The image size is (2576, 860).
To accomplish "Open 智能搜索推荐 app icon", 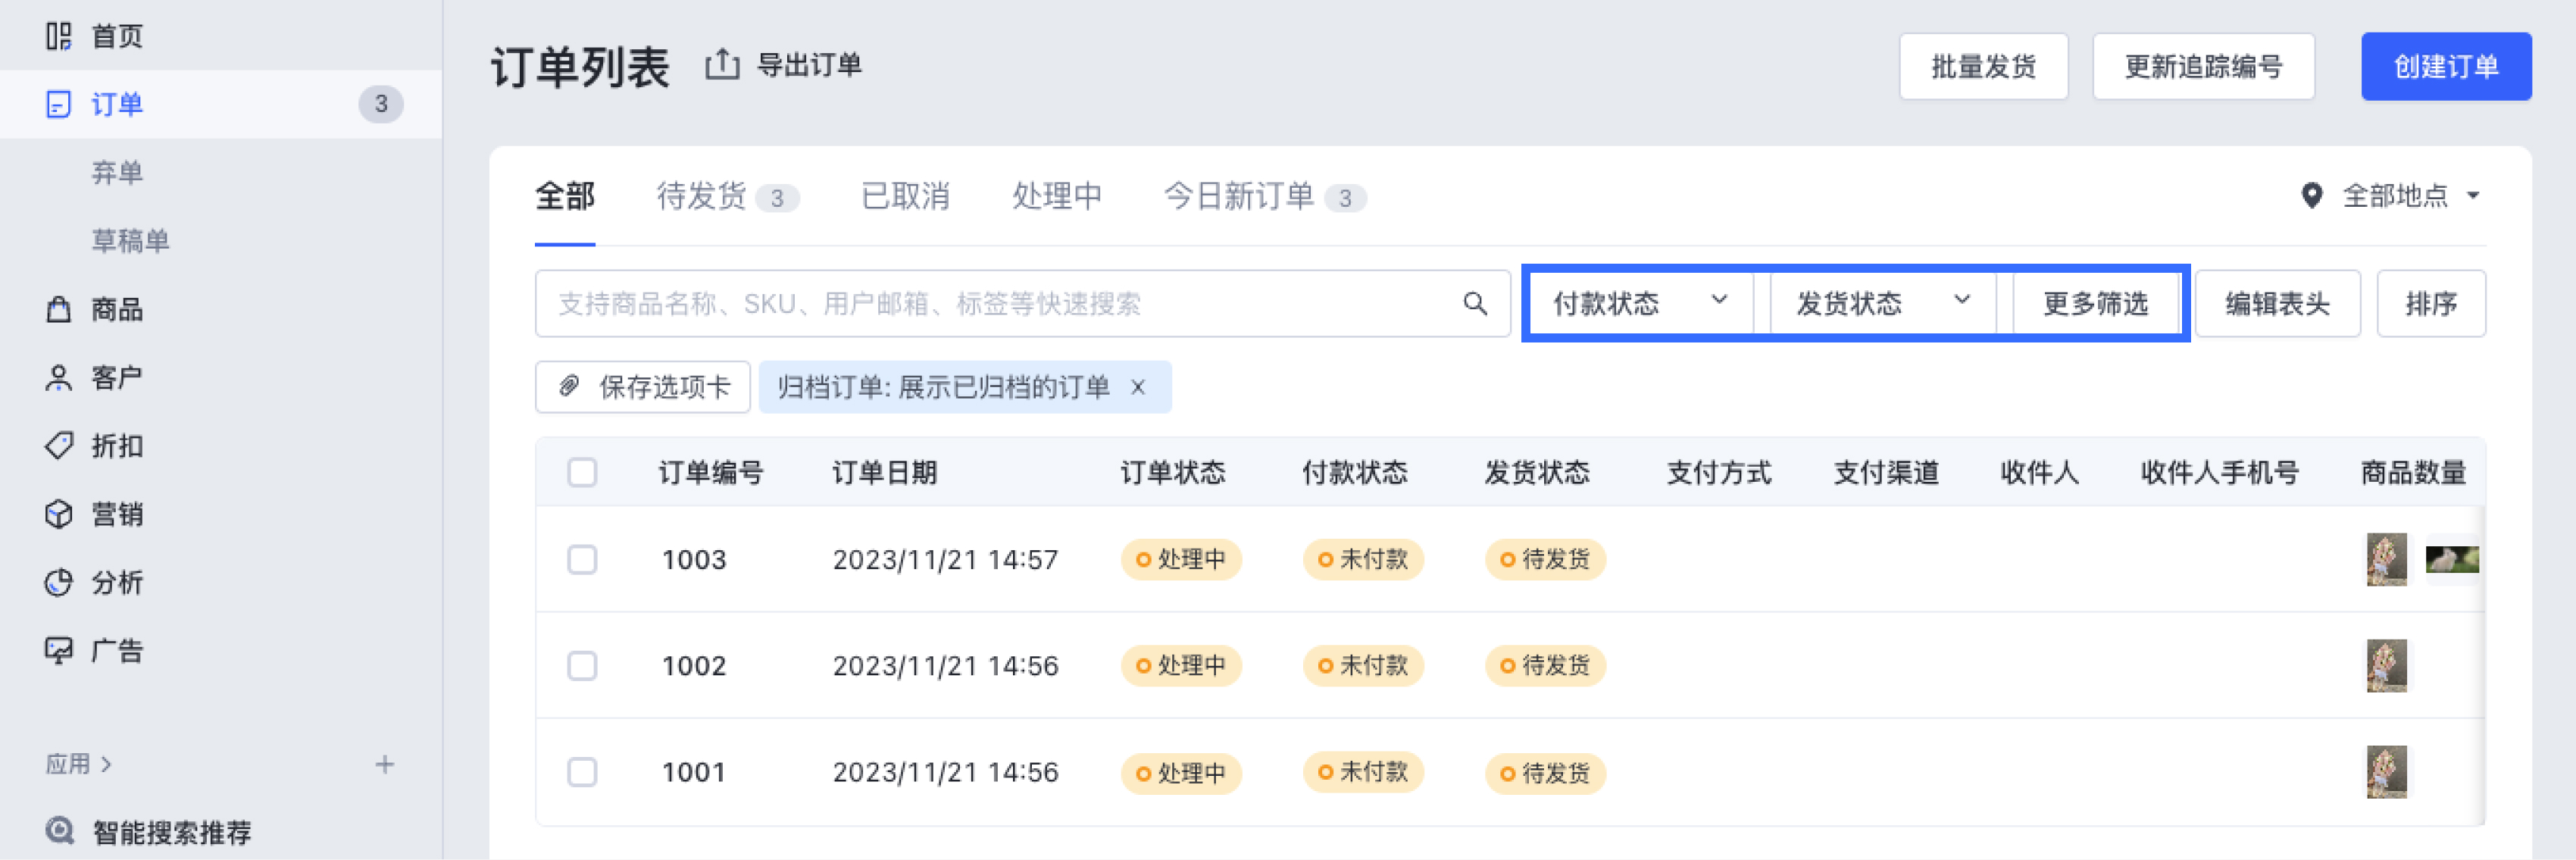I will pyautogui.click(x=60, y=831).
